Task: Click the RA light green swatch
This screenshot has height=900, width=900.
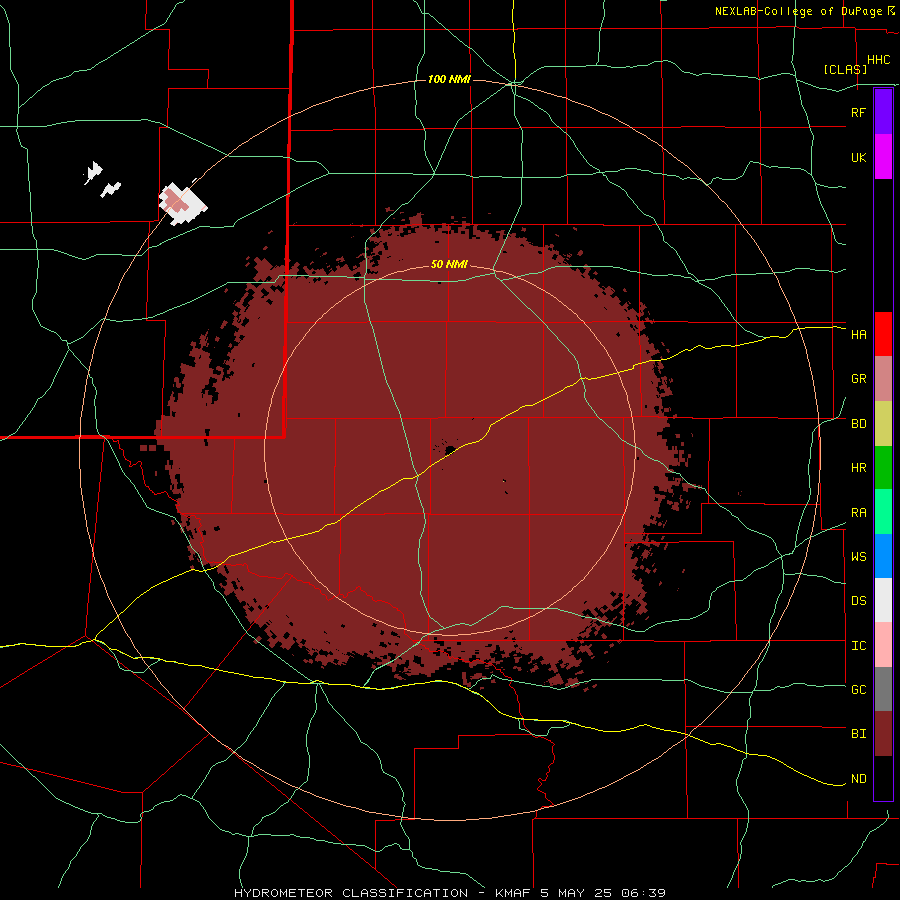Action: (883, 512)
